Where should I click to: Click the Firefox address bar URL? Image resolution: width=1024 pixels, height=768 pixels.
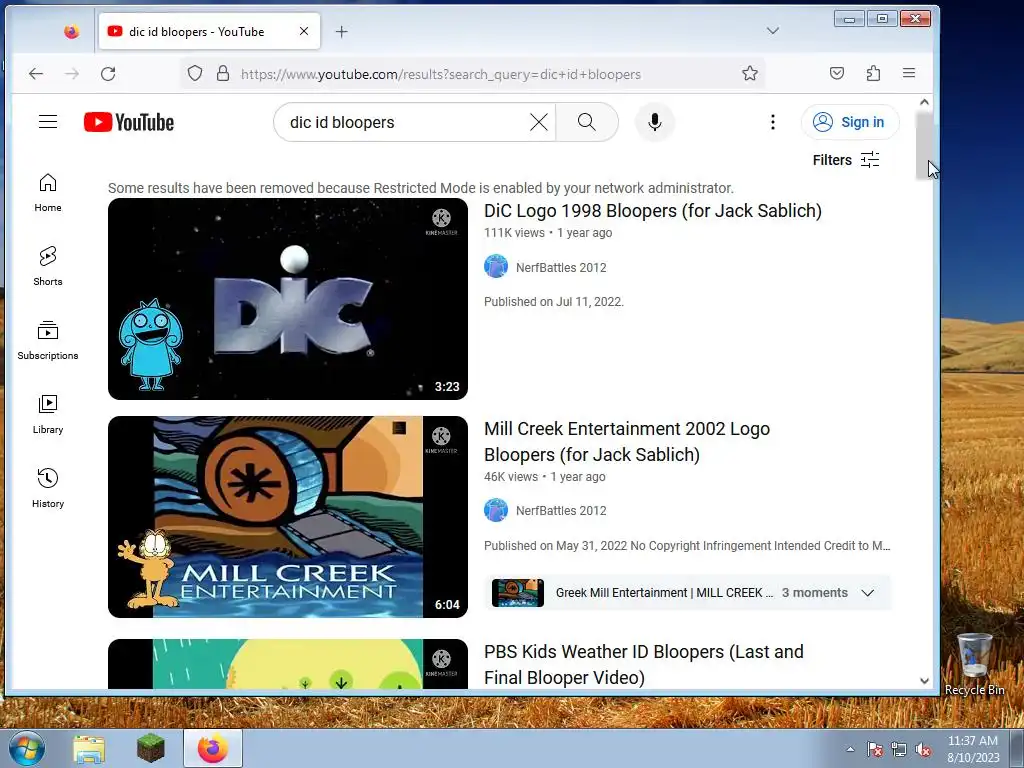pos(441,74)
